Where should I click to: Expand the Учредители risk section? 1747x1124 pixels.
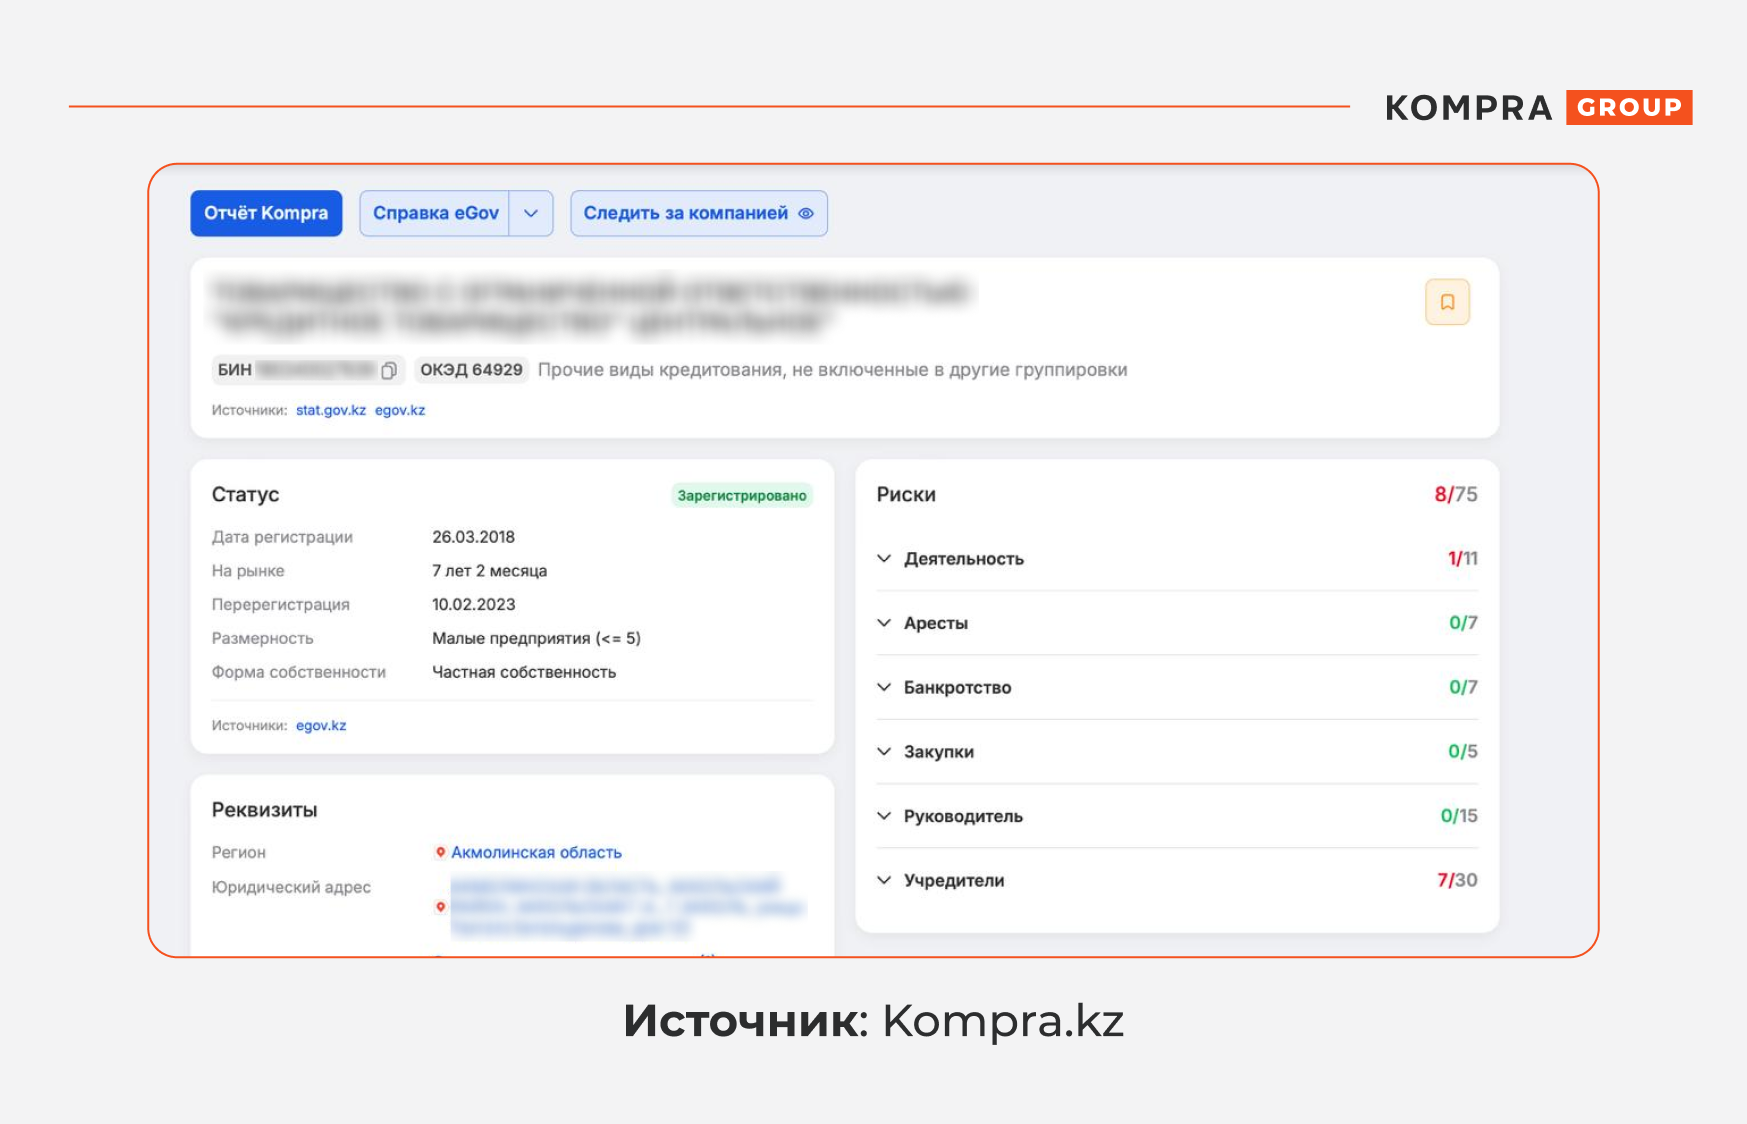[x=1177, y=880]
